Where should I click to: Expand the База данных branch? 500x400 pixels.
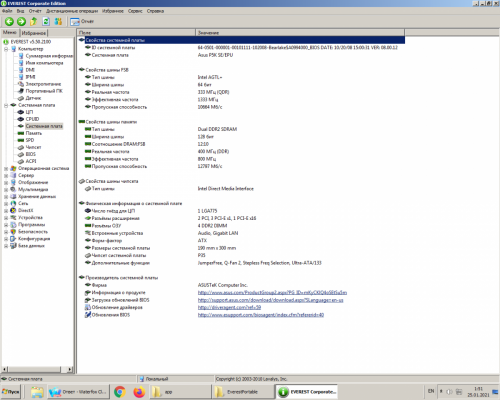[x=6, y=246]
